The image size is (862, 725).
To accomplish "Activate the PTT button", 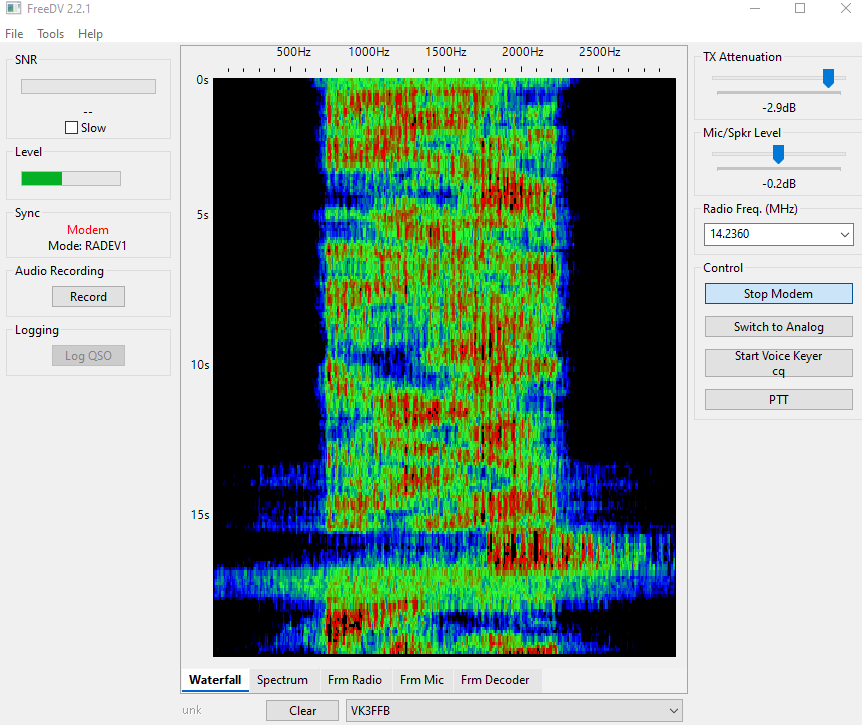I will tap(778, 400).
